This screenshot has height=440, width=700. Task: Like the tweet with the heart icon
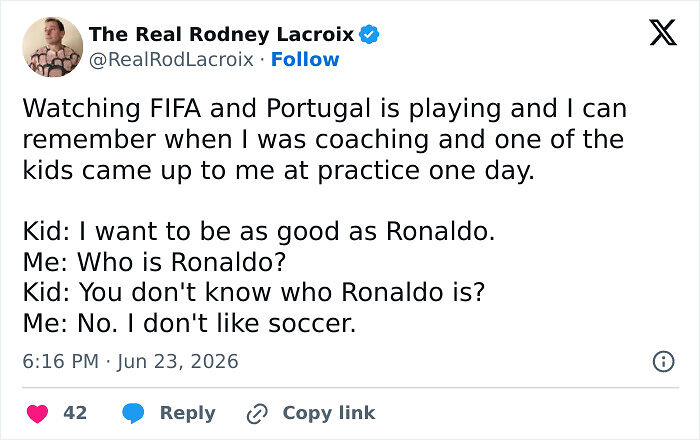coord(38,413)
